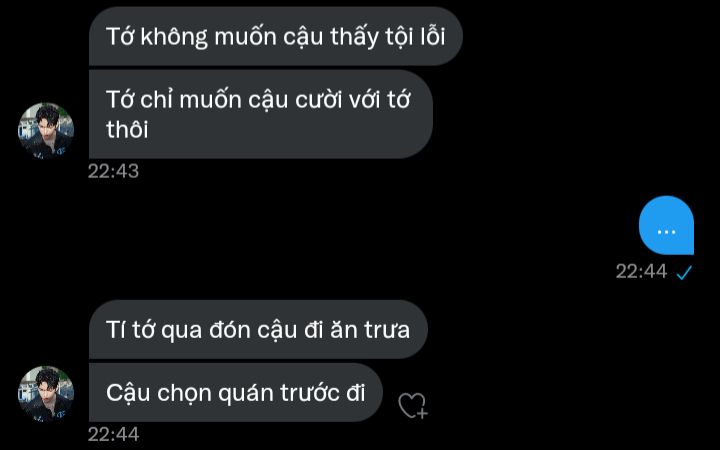This screenshot has width=720, height=450.
Task: Select message 'Tớ không muốn cậu thấy tội lỗi'
Action: [276, 36]
